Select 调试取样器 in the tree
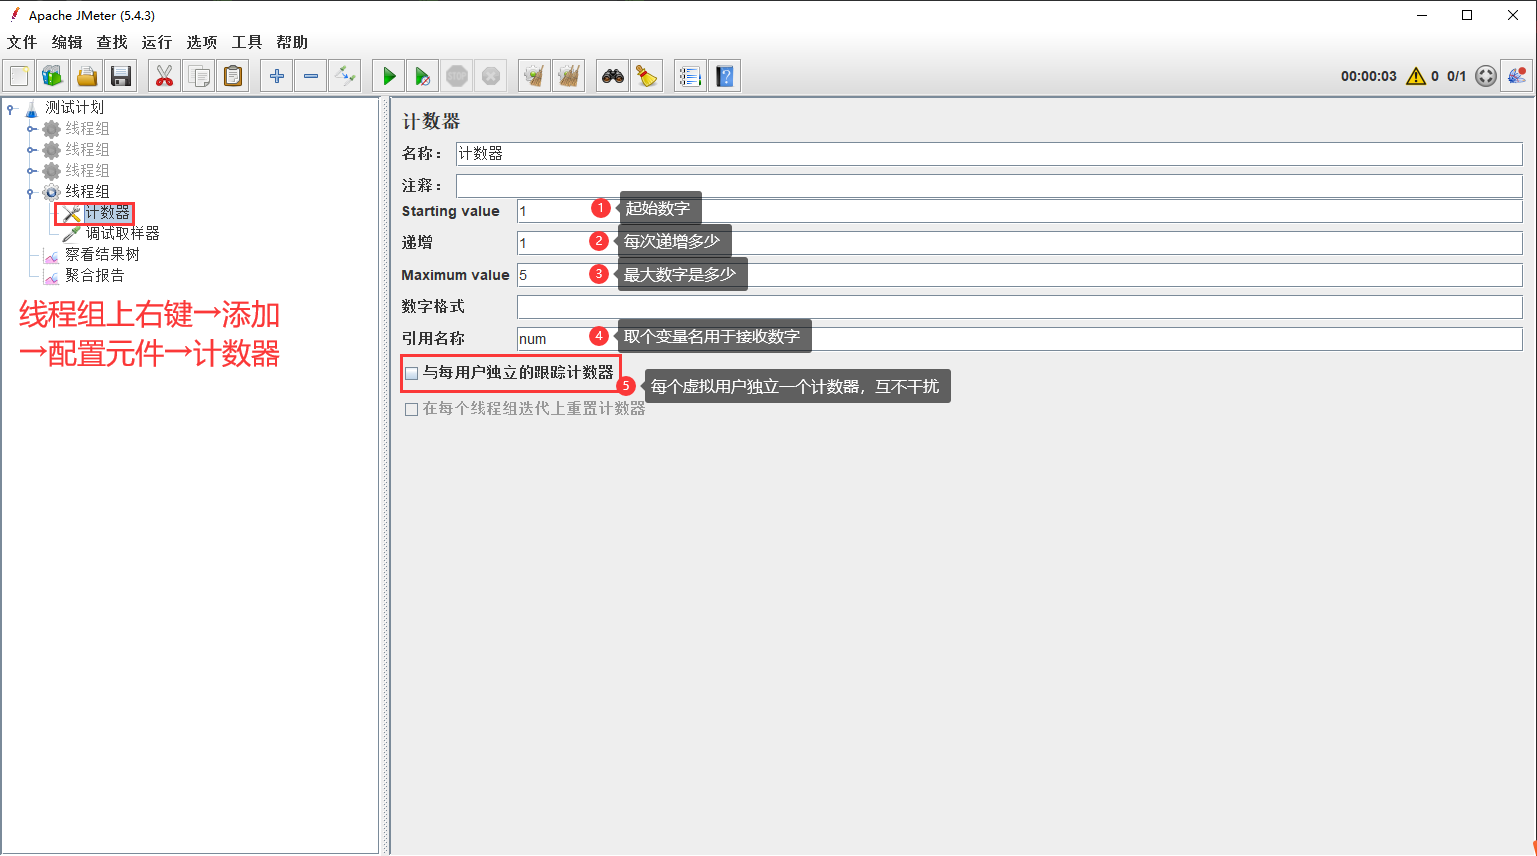Image resolution: width=1537 pixels, height=856 pixels. (x=122, y=234)
